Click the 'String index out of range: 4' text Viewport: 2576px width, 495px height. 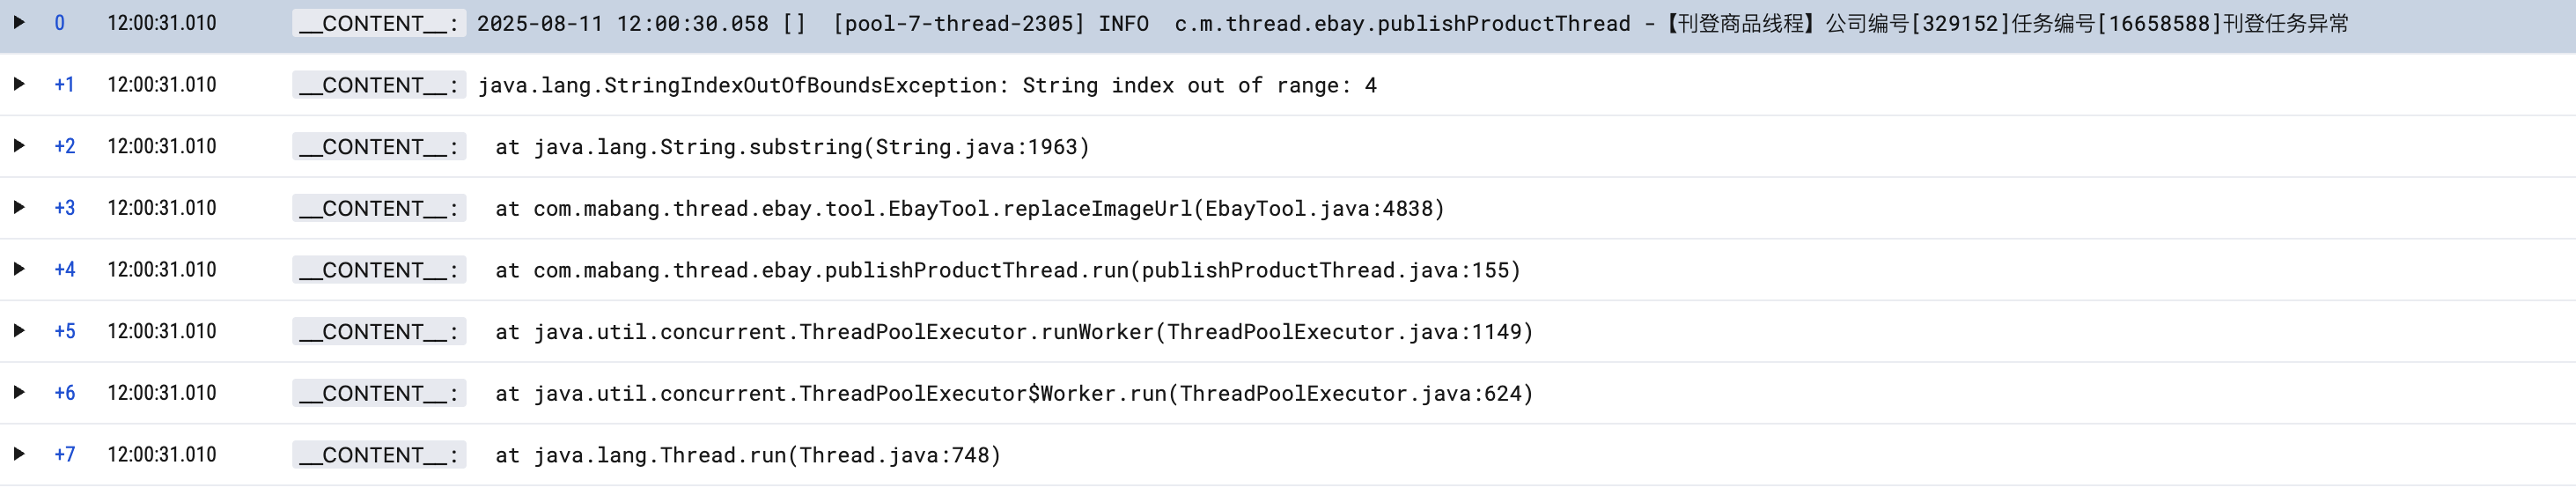pyautogui.click(x=1198, y=85)
